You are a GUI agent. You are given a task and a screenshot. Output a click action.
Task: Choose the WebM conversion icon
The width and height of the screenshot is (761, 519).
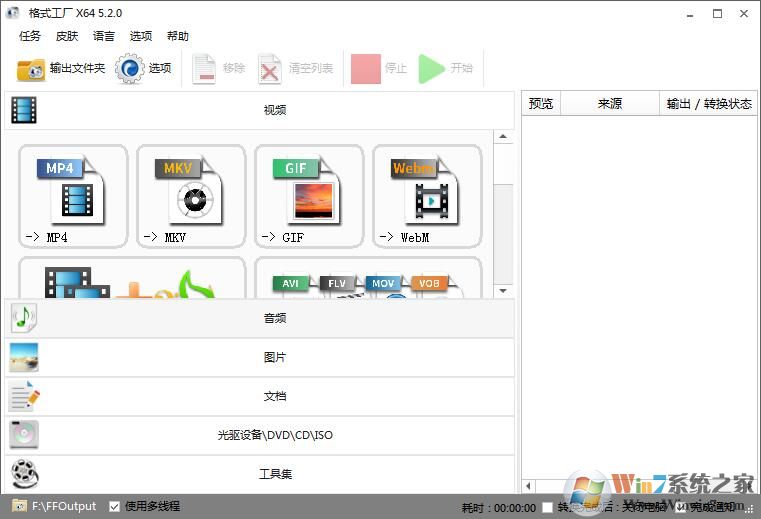point(427,195)
